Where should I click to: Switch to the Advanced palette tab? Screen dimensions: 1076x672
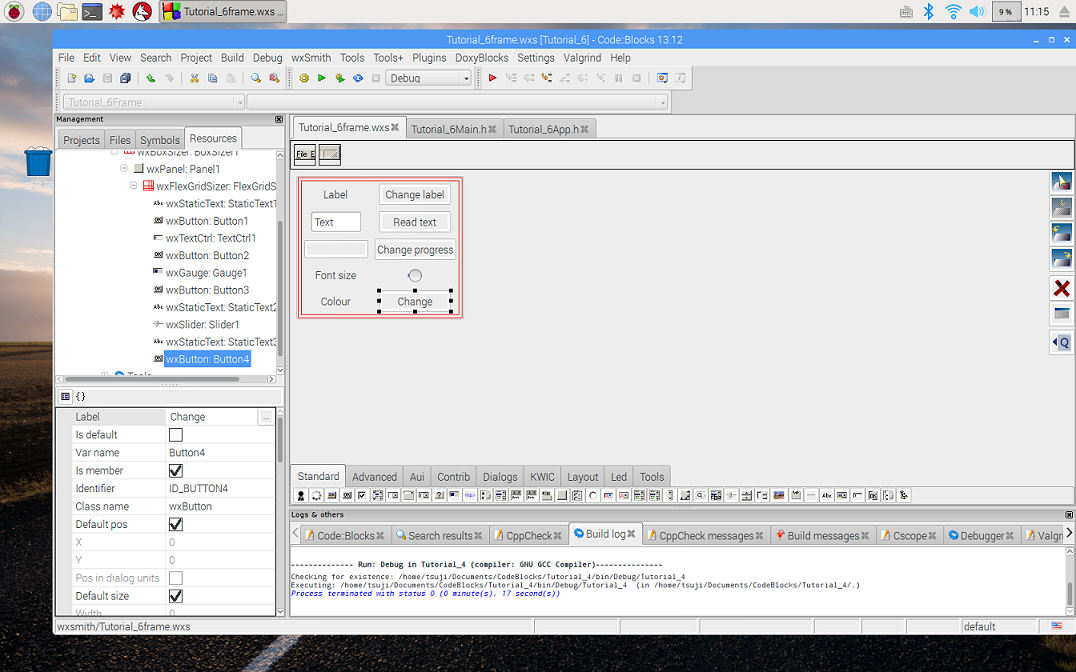(x=374, y=476)
